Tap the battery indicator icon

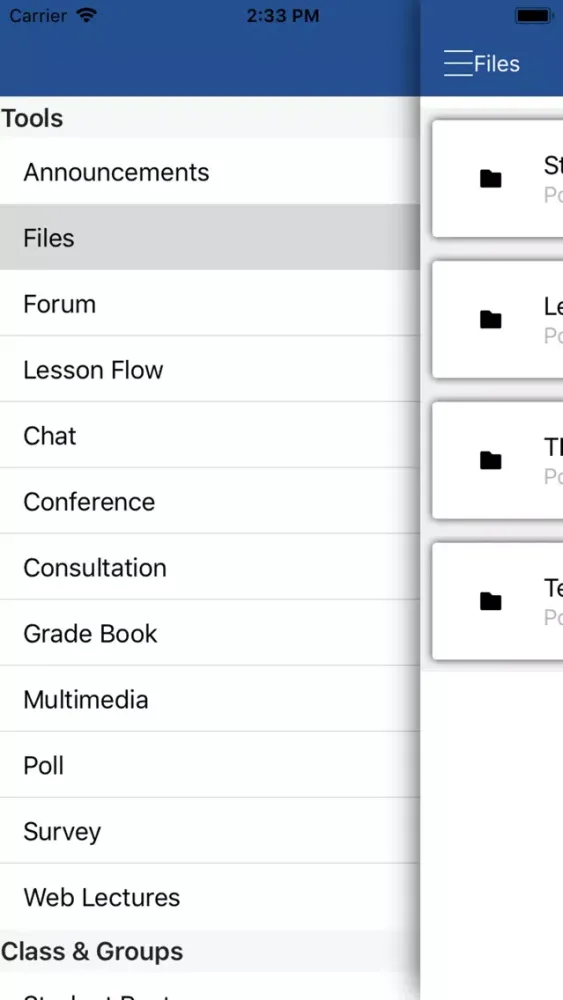(x=534, y=16)
